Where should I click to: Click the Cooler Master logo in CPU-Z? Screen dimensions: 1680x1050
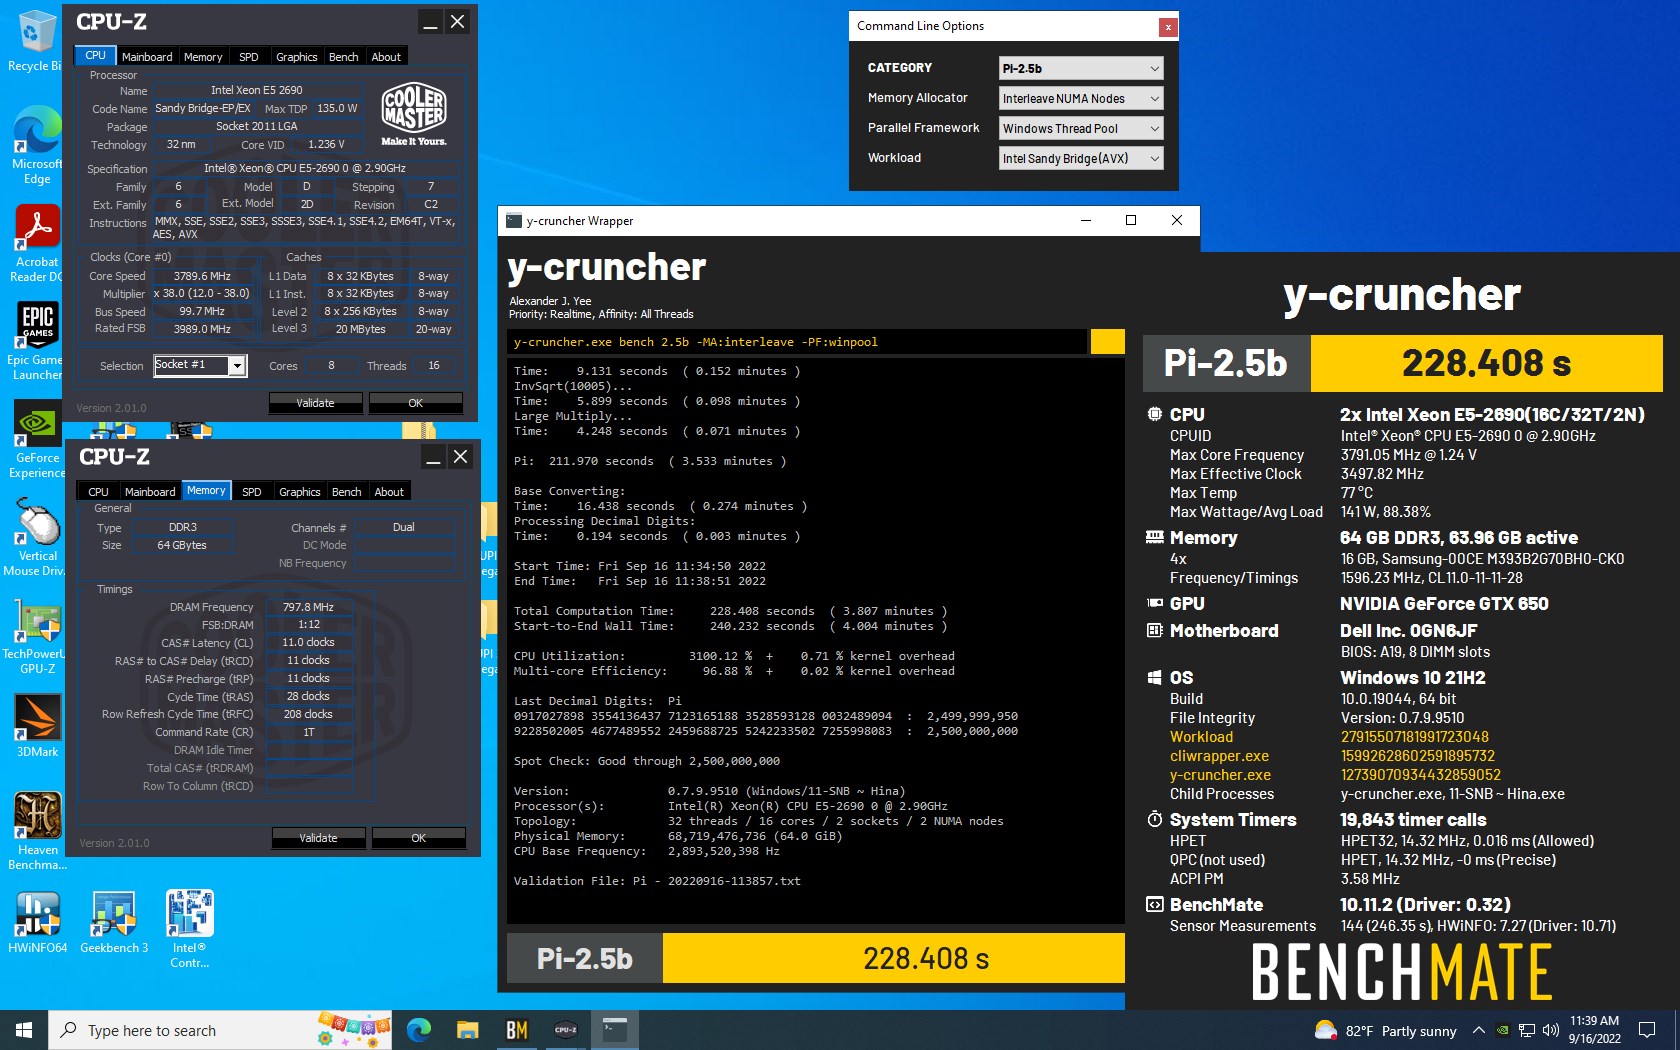414,113
